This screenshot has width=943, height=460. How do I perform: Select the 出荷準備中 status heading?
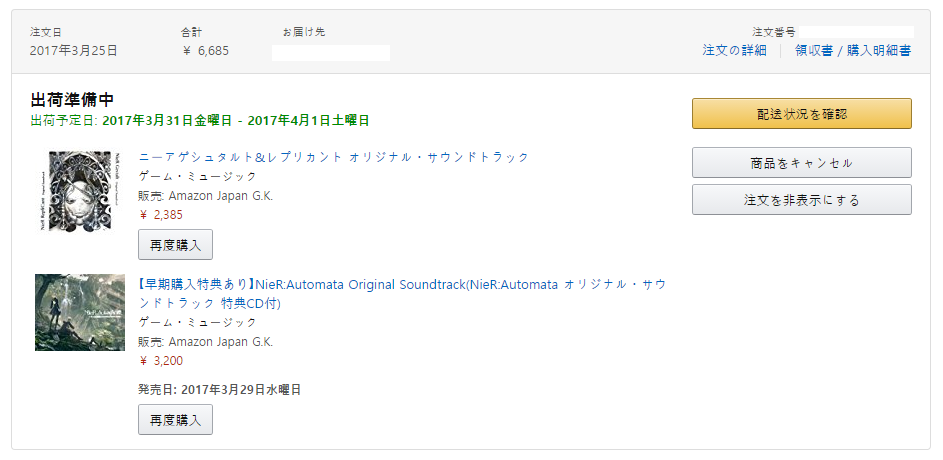(x=72, y=99)
